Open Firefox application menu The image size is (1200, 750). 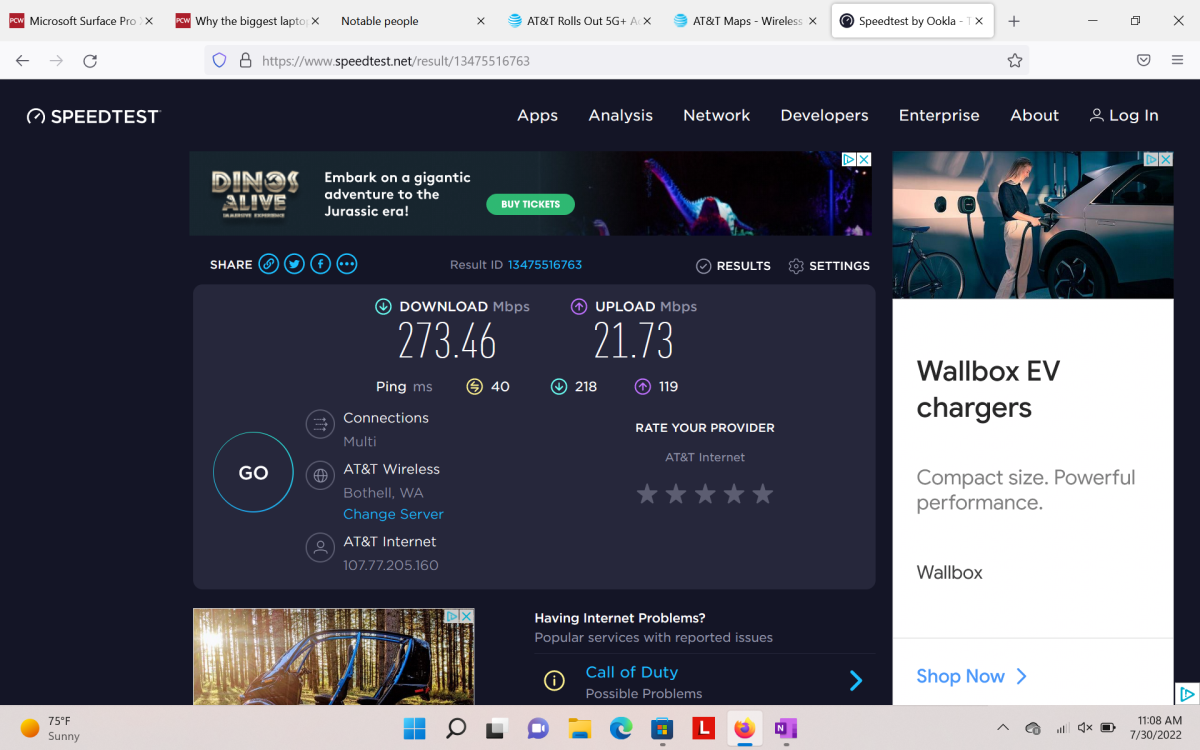[1177, 61]
